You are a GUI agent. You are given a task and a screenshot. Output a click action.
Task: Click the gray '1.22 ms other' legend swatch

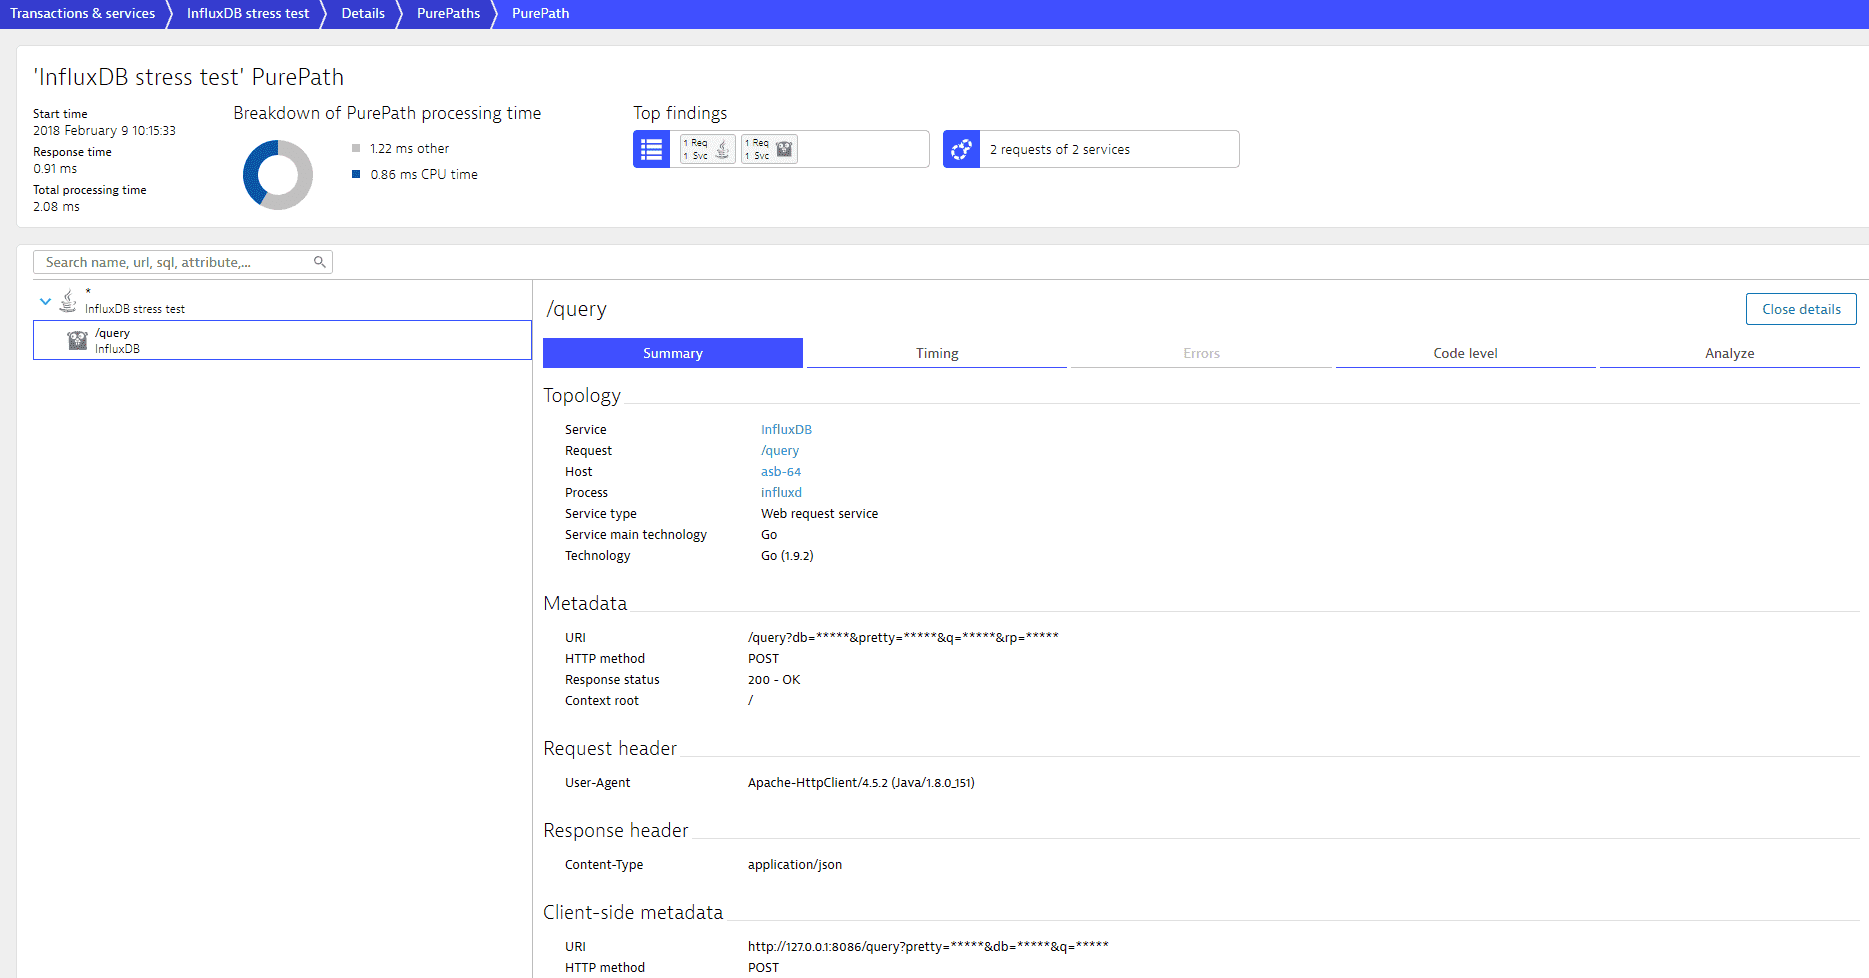tap(356, 148)
